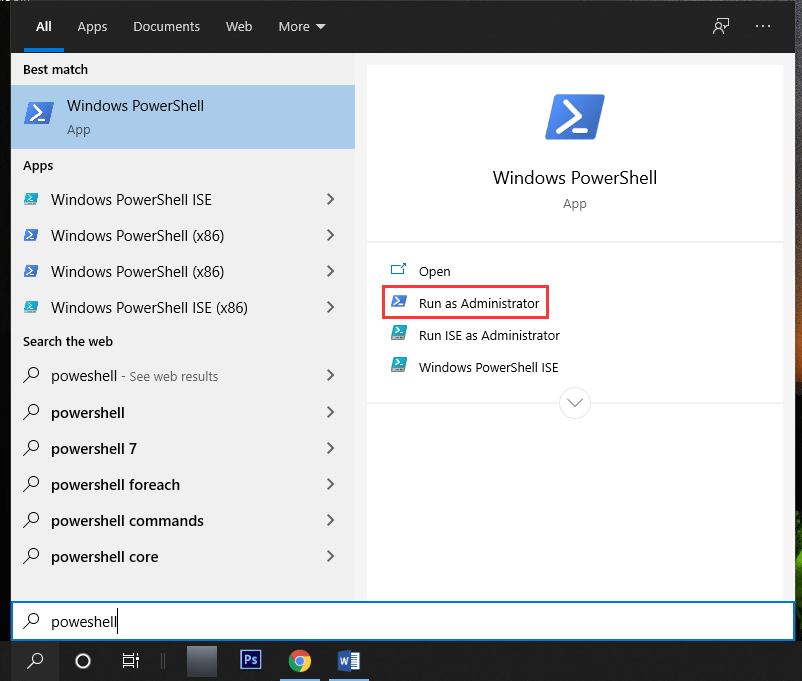Viewport: 802px width, 681px height.
Task: Click the taskbar search magnifier icon
Action: pyautogui.click(x=35, y=661)
